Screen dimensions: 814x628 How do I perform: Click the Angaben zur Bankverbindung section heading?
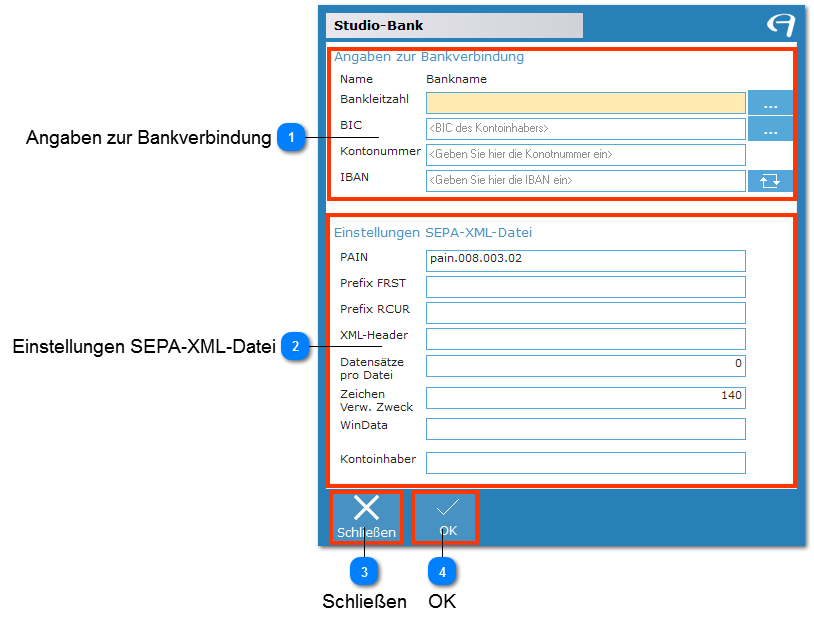(x=429, y=57)
